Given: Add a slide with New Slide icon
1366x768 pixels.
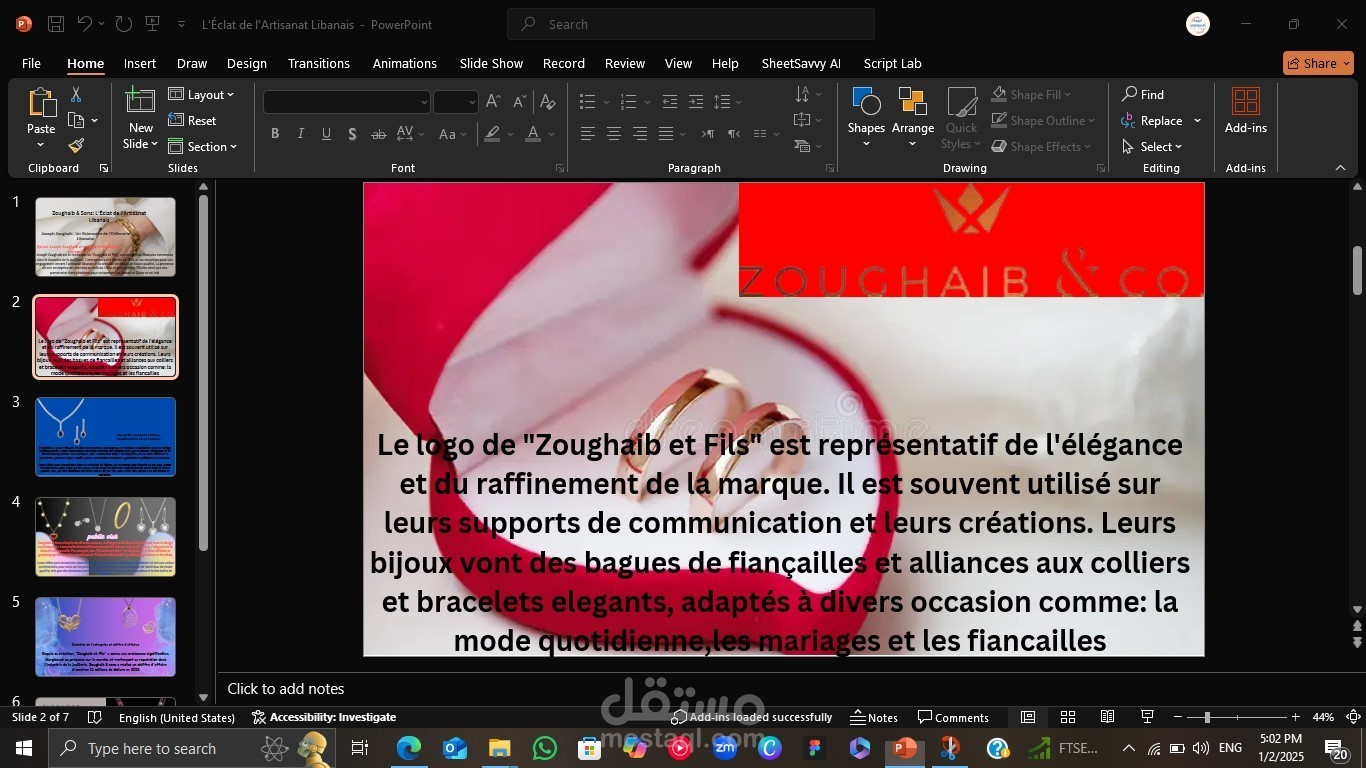Looking at the screenshot, I should coord(140,101).
